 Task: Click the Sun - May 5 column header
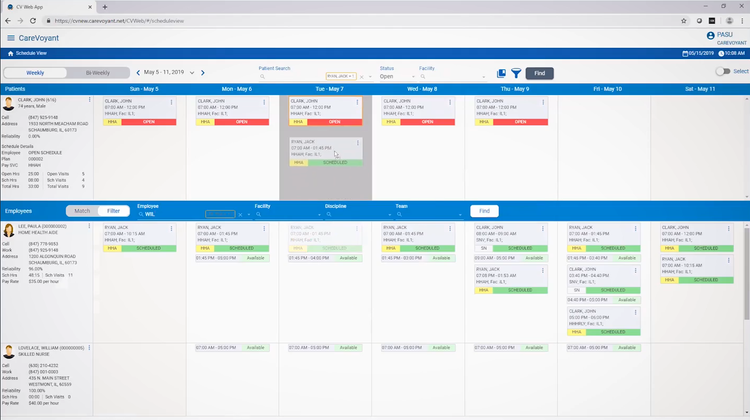point(144,89)
